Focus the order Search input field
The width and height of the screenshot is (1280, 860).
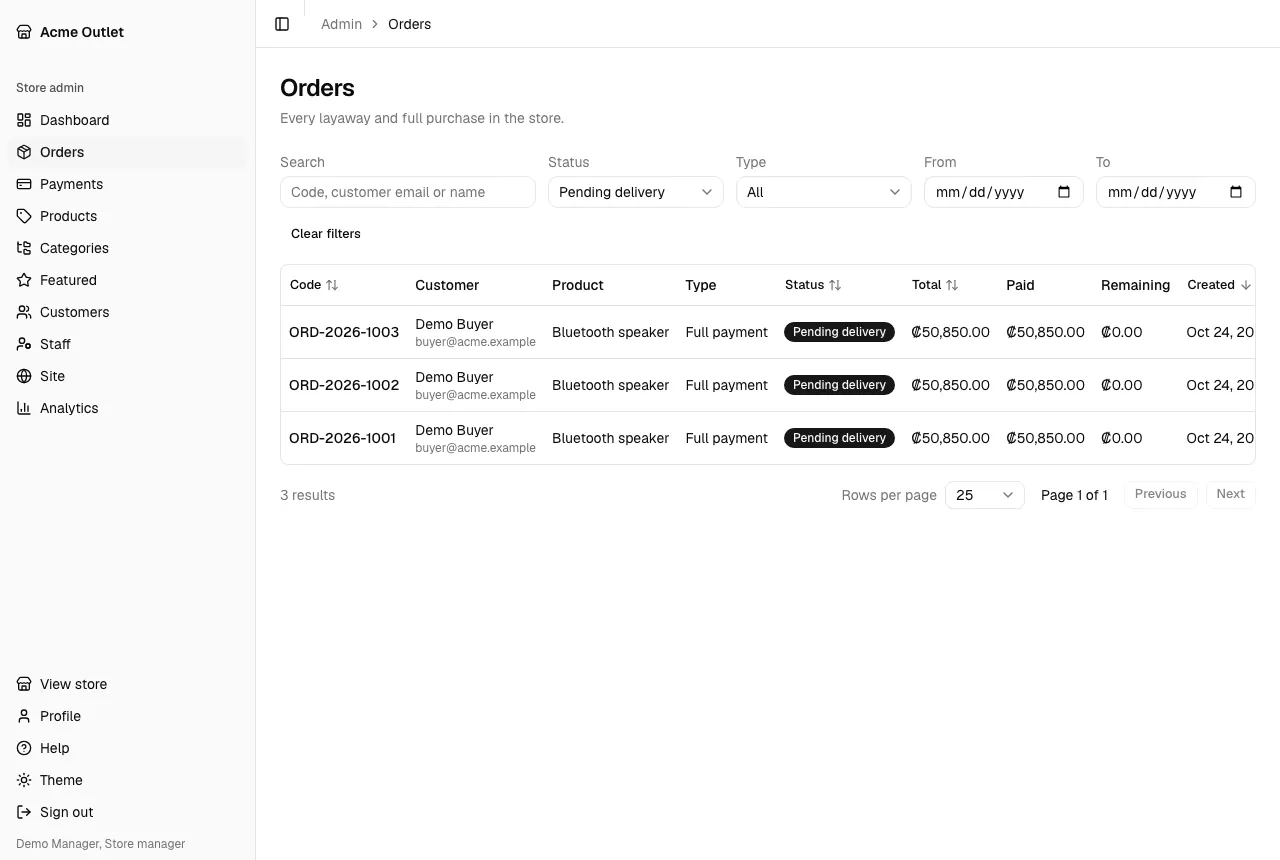pos(408,192)
